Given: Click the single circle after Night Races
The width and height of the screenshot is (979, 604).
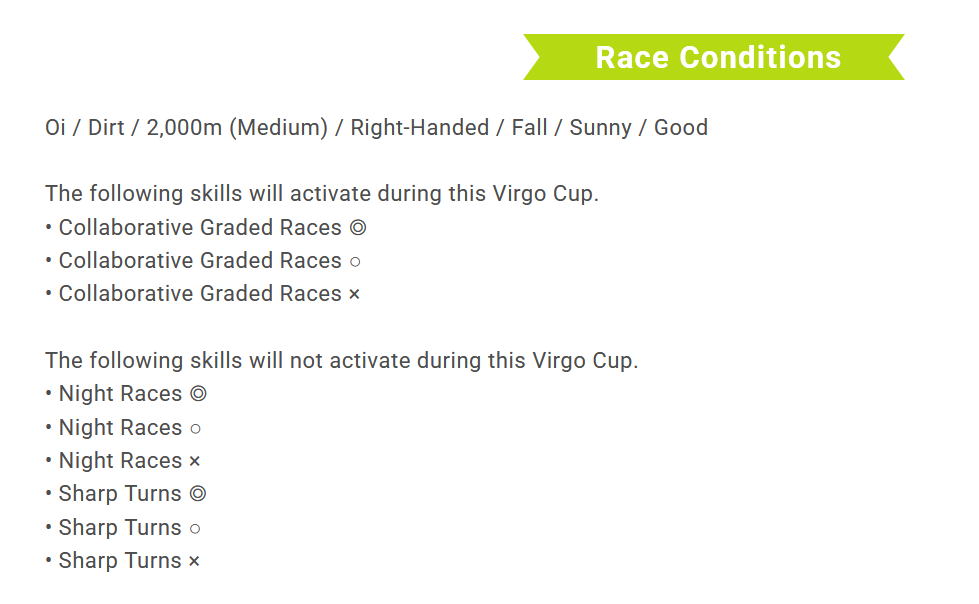Looking at the screenshot, I should [195, 428].
